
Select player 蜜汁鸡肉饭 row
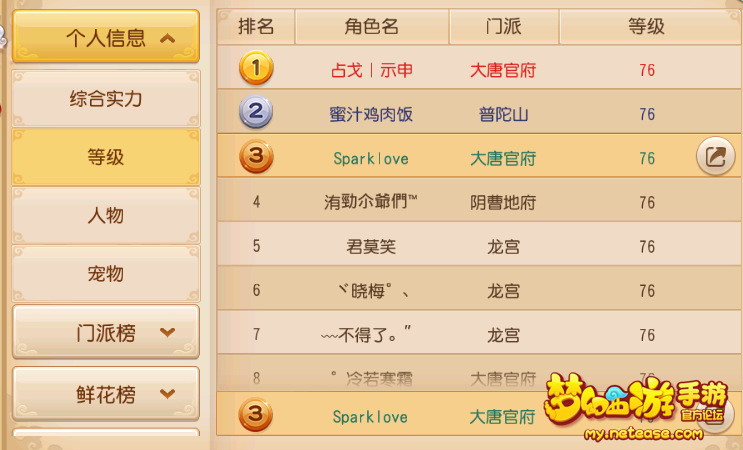(479, 112)
